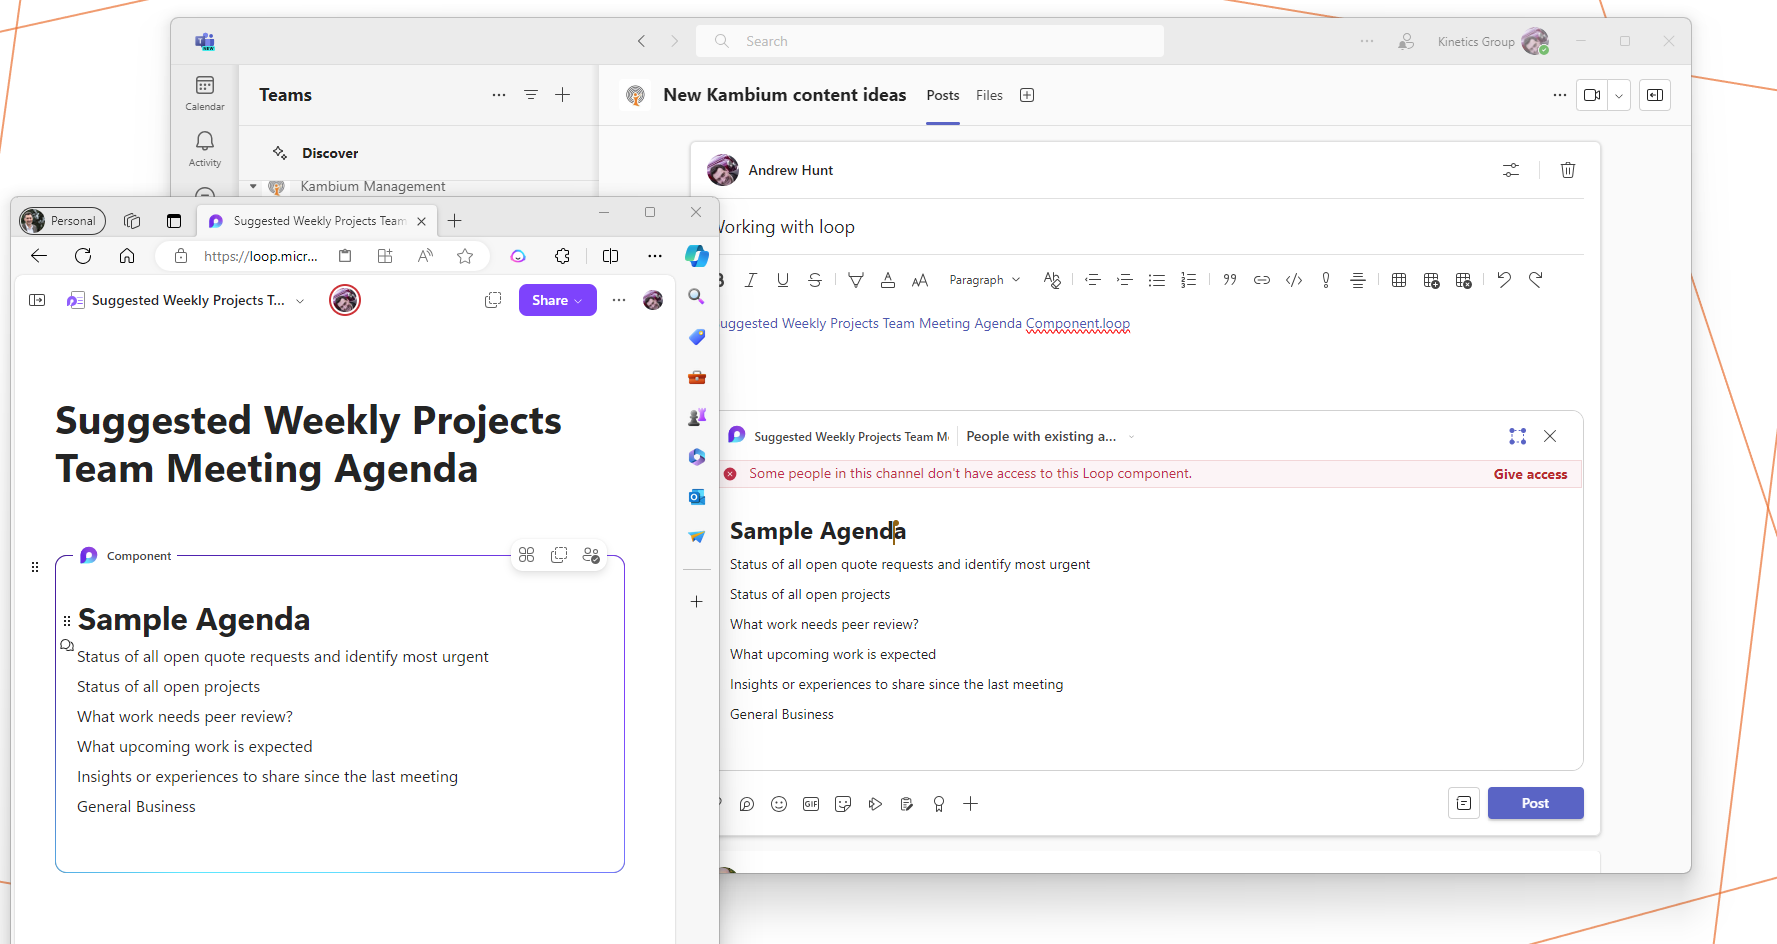Switch to the Files tab
Image resolution: width=1777 pixels, height=944 pixels.
tap(989, 95)
